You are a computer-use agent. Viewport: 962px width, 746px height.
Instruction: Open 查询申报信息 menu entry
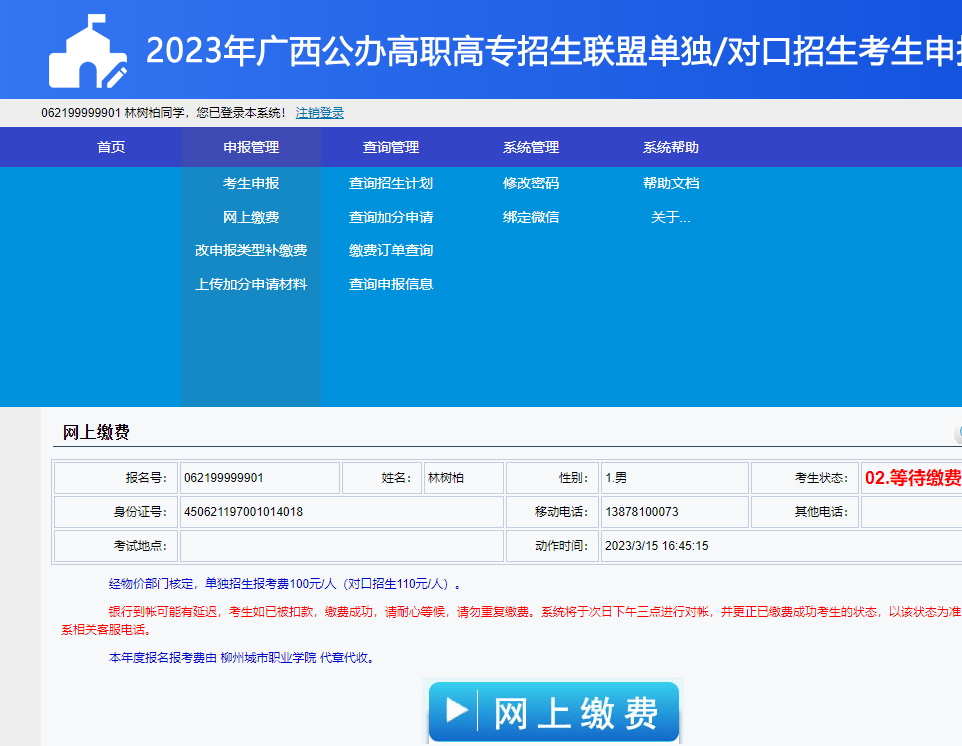391,284
